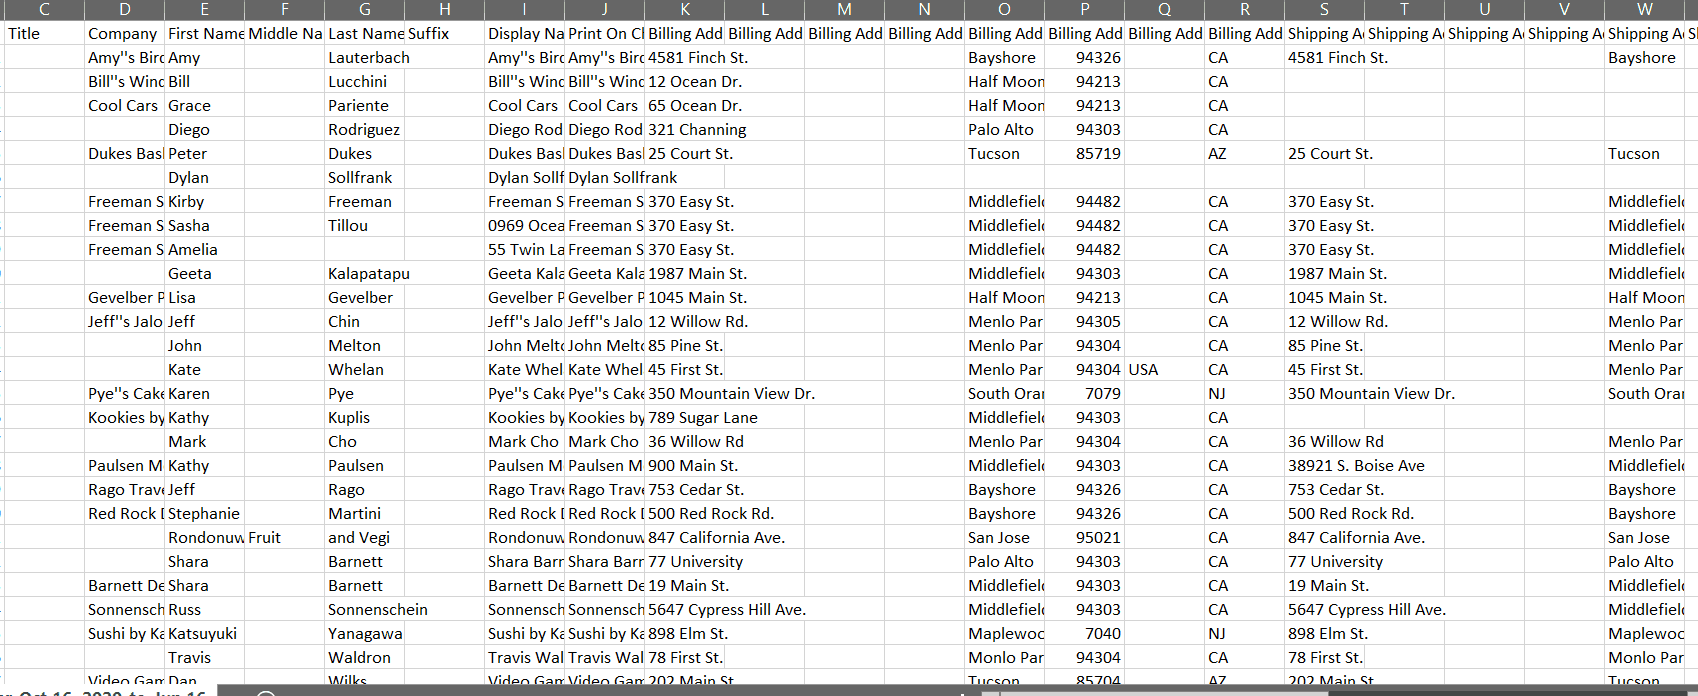Select billing address 65 Ocean Dr.

pyautogui.click(x=685, y=105)
